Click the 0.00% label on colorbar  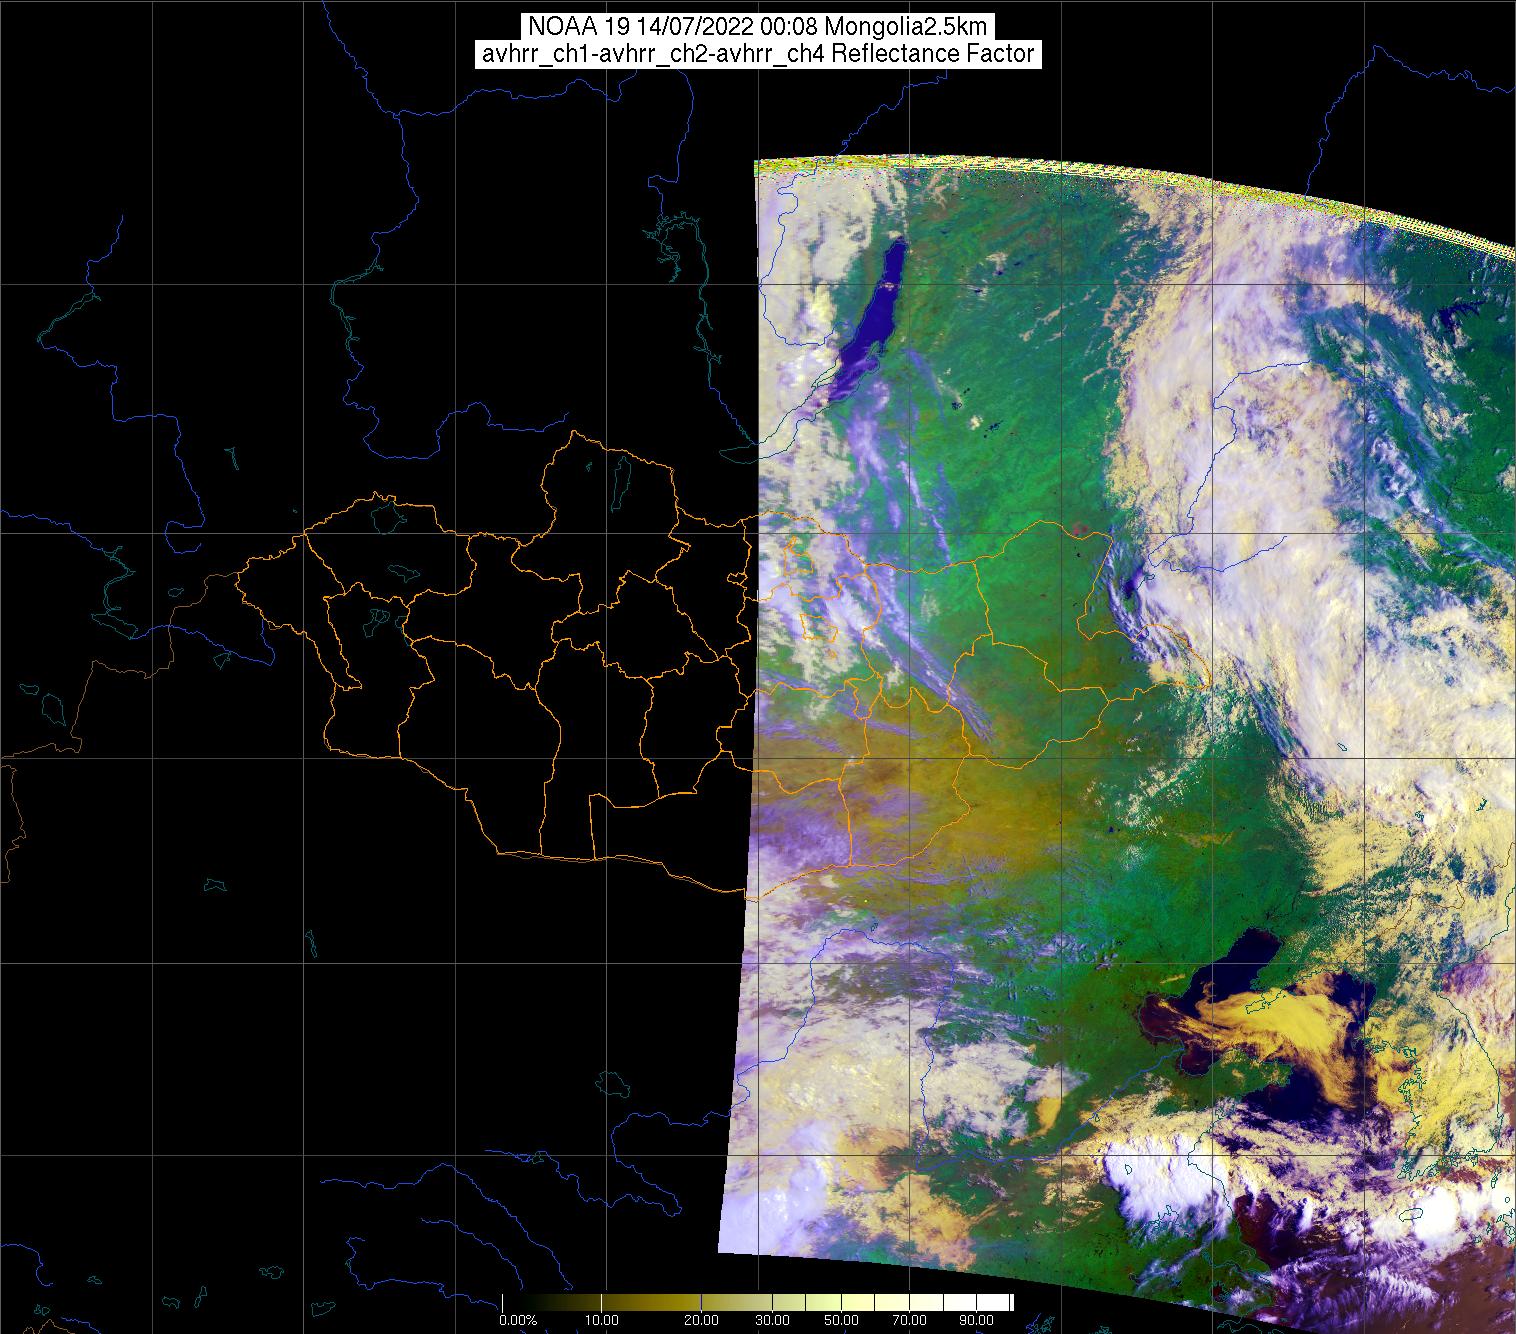[518, 1320]
